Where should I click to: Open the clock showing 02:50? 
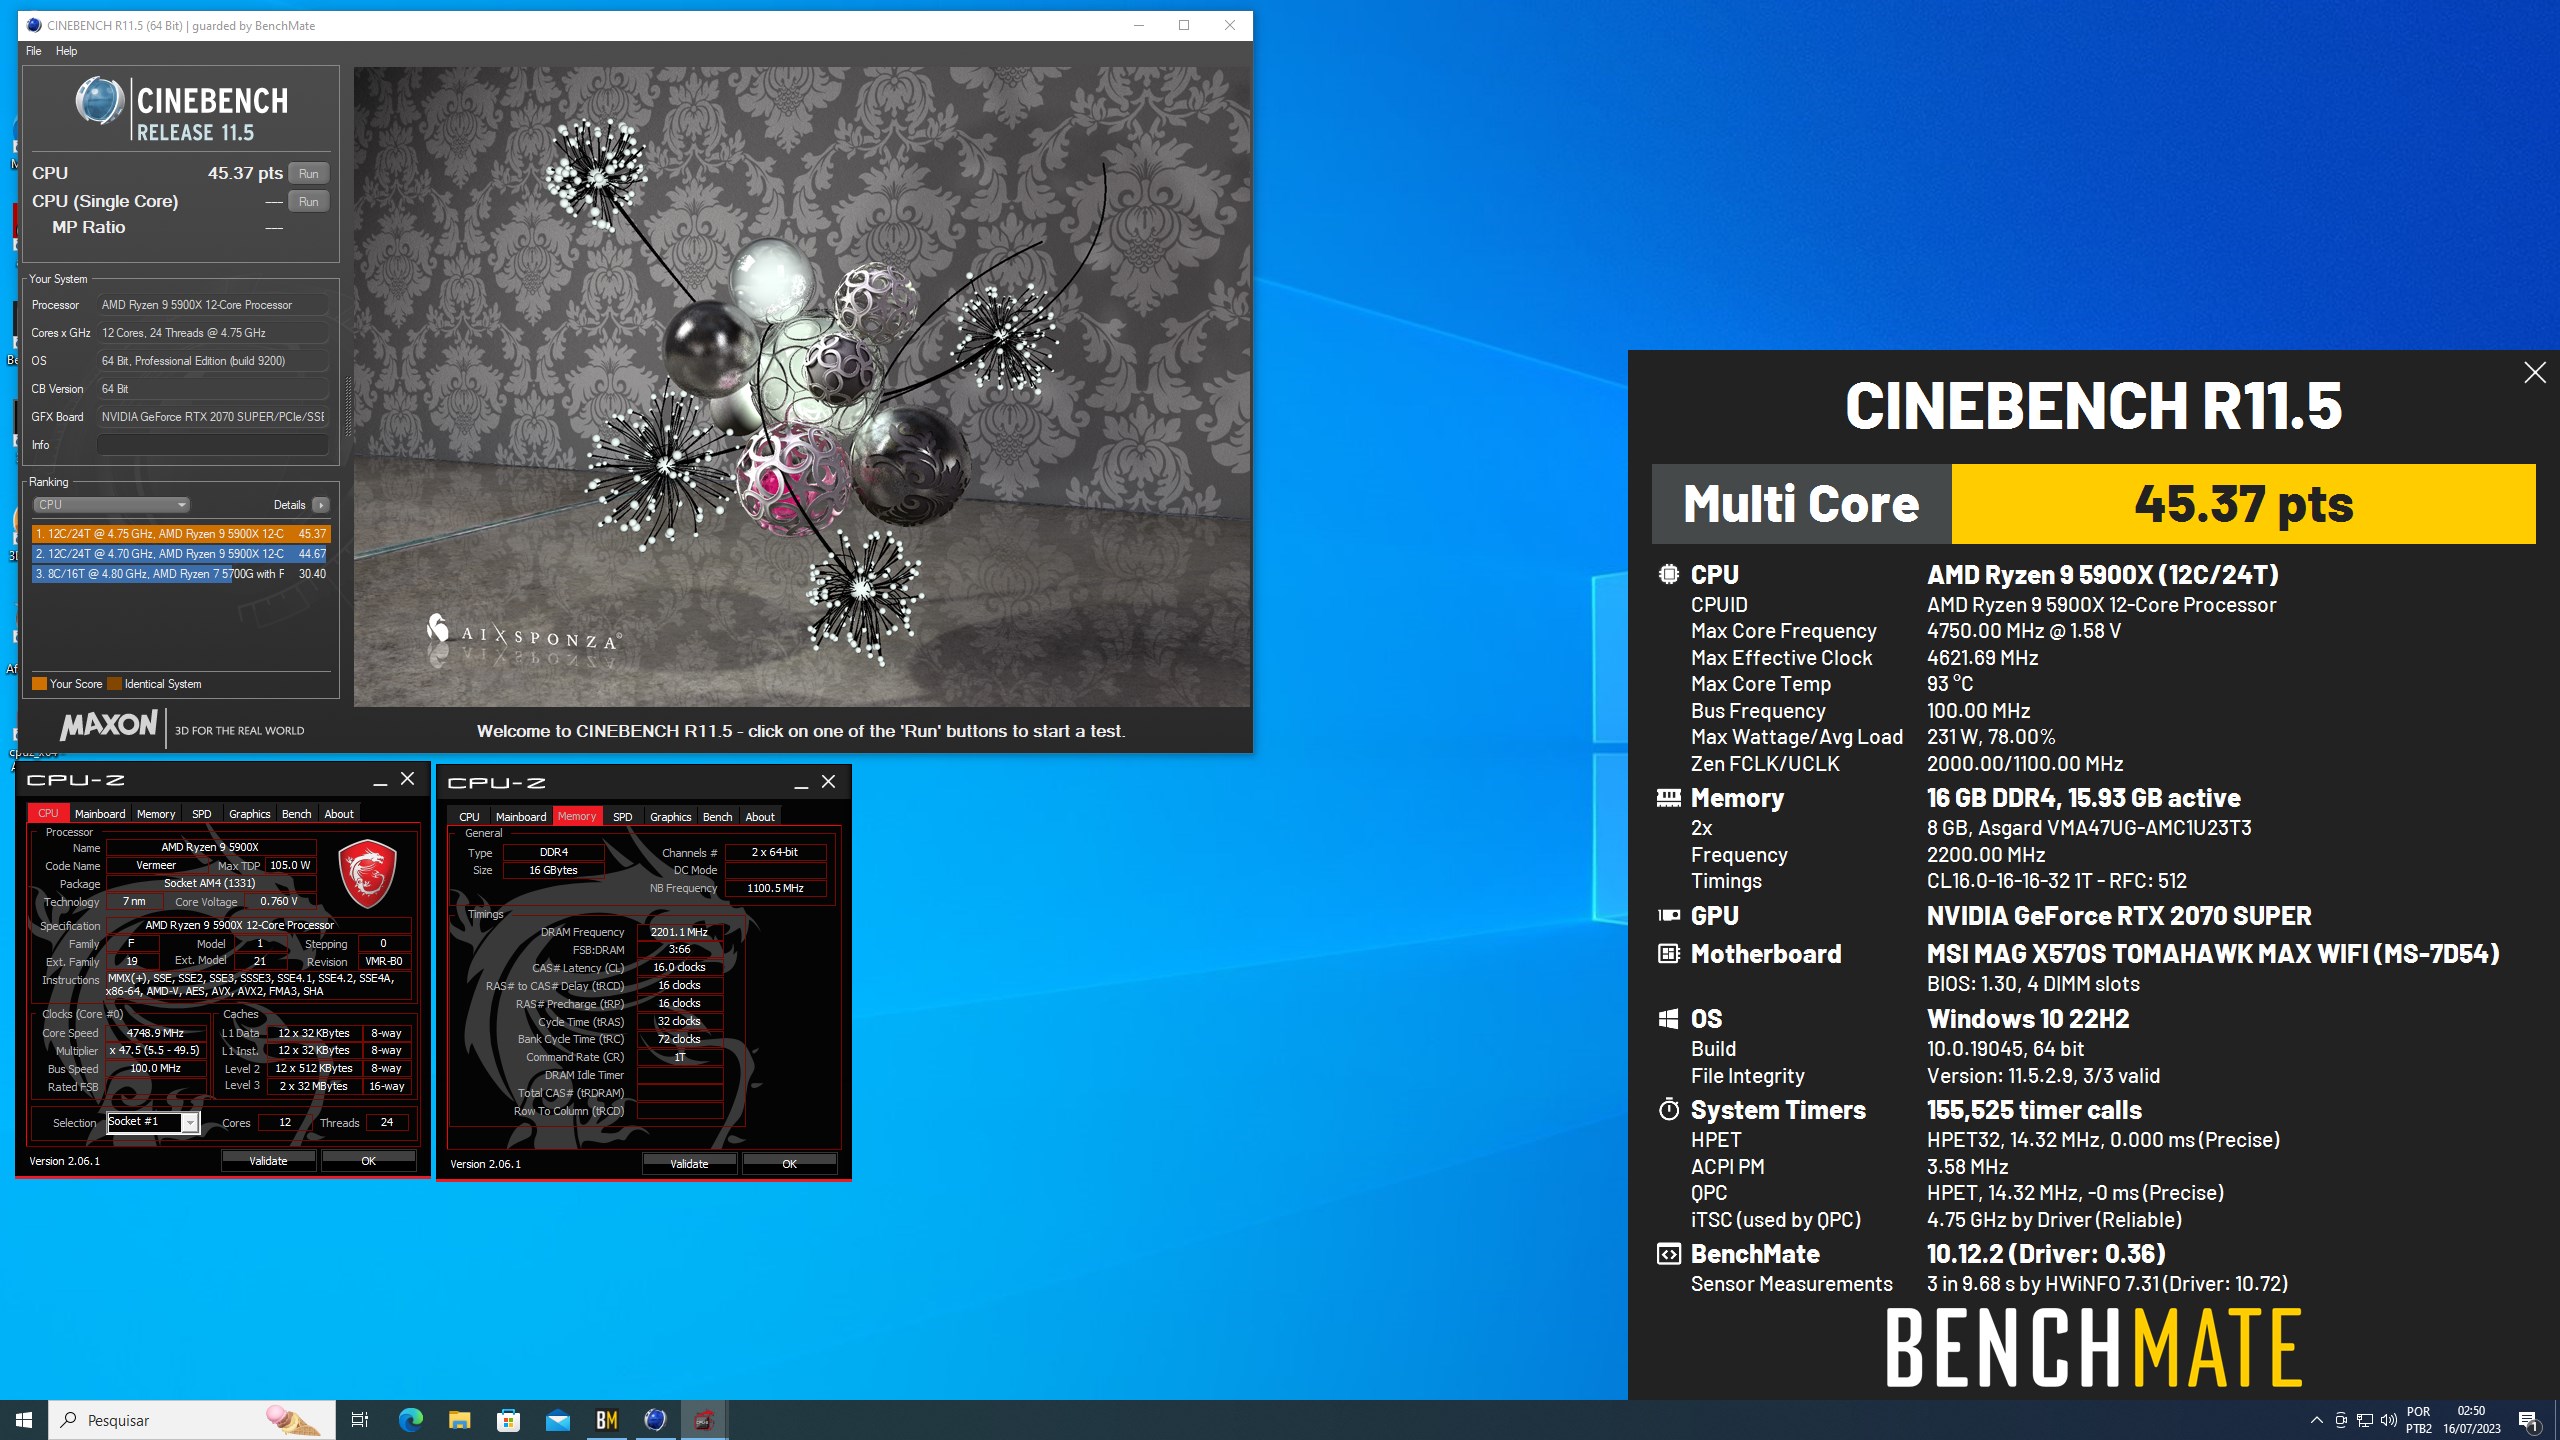[x=2472, y=1420]
